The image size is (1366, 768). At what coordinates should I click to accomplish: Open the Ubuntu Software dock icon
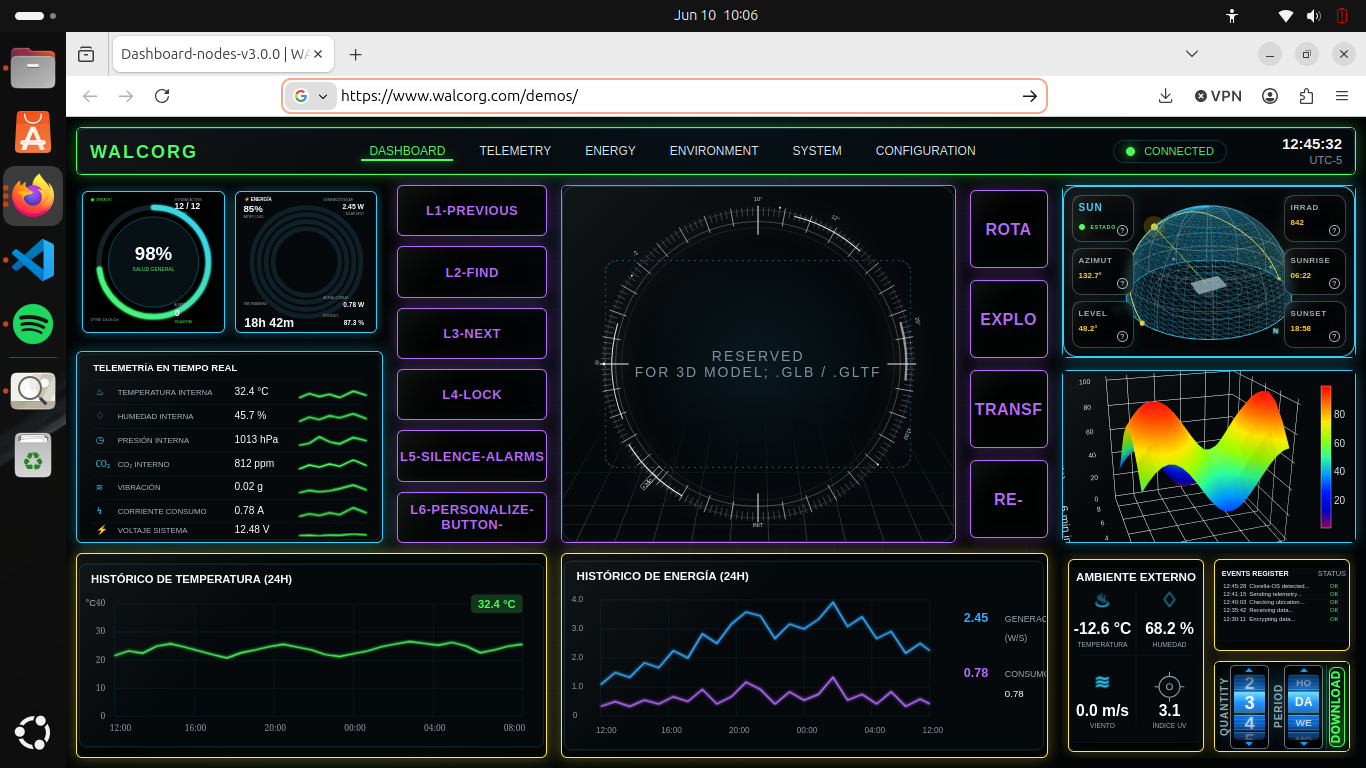click(33, 131)
